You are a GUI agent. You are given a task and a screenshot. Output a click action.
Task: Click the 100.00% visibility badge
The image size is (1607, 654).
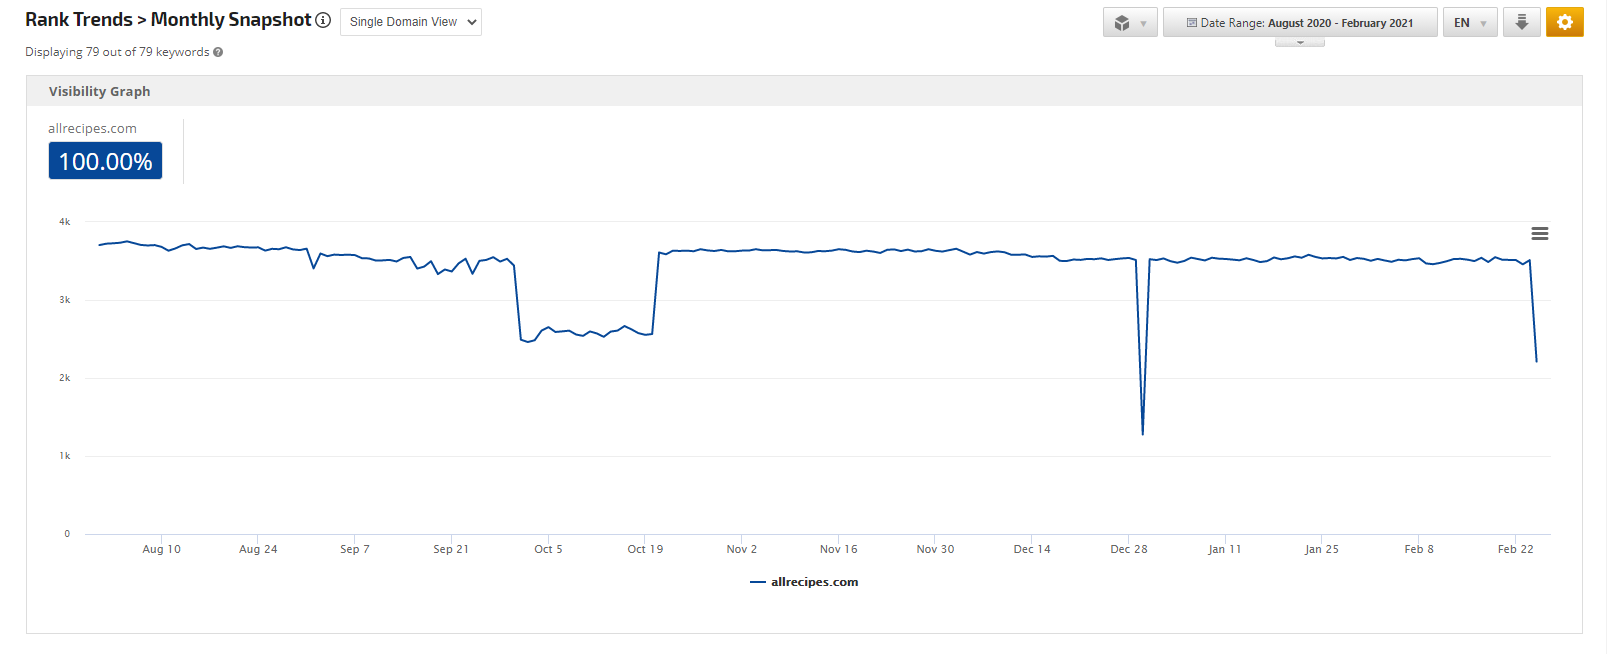pos(105,161)
